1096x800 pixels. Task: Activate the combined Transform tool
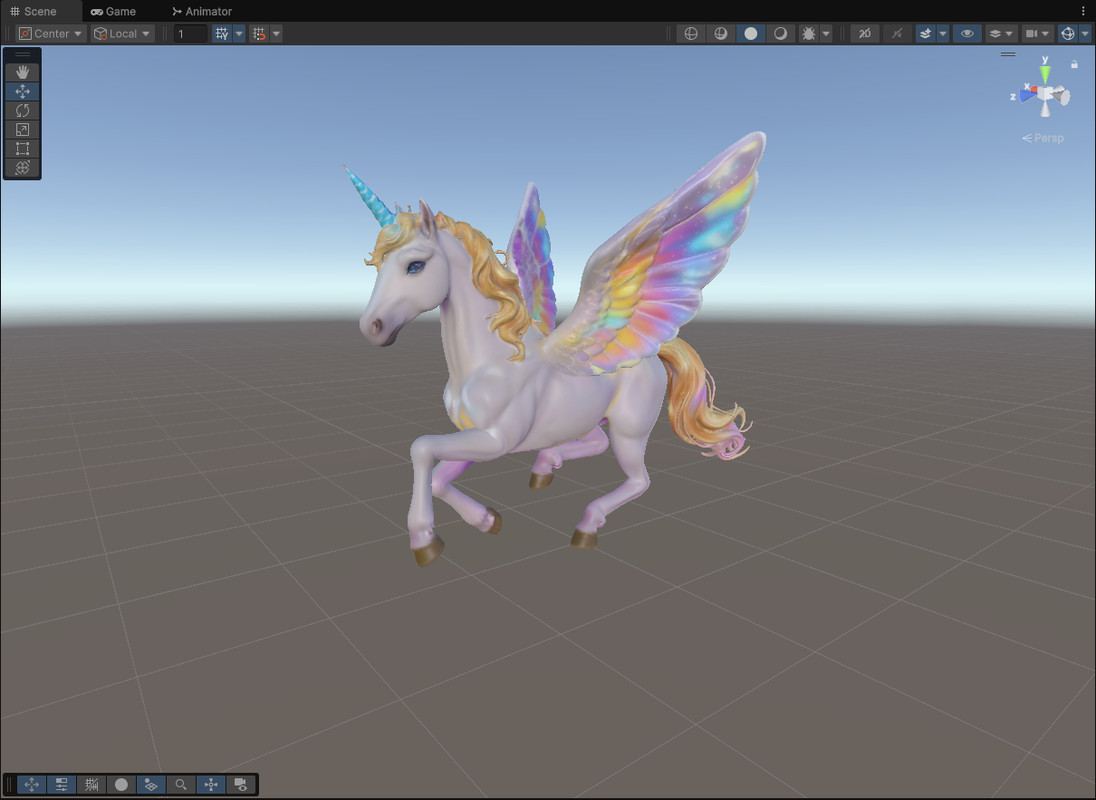21,168
